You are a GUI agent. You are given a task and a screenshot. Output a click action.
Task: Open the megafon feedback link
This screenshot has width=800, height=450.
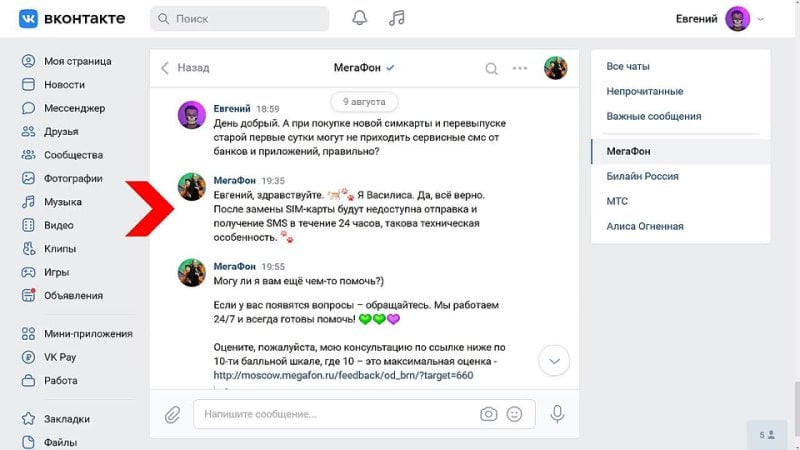pos(343,376)
